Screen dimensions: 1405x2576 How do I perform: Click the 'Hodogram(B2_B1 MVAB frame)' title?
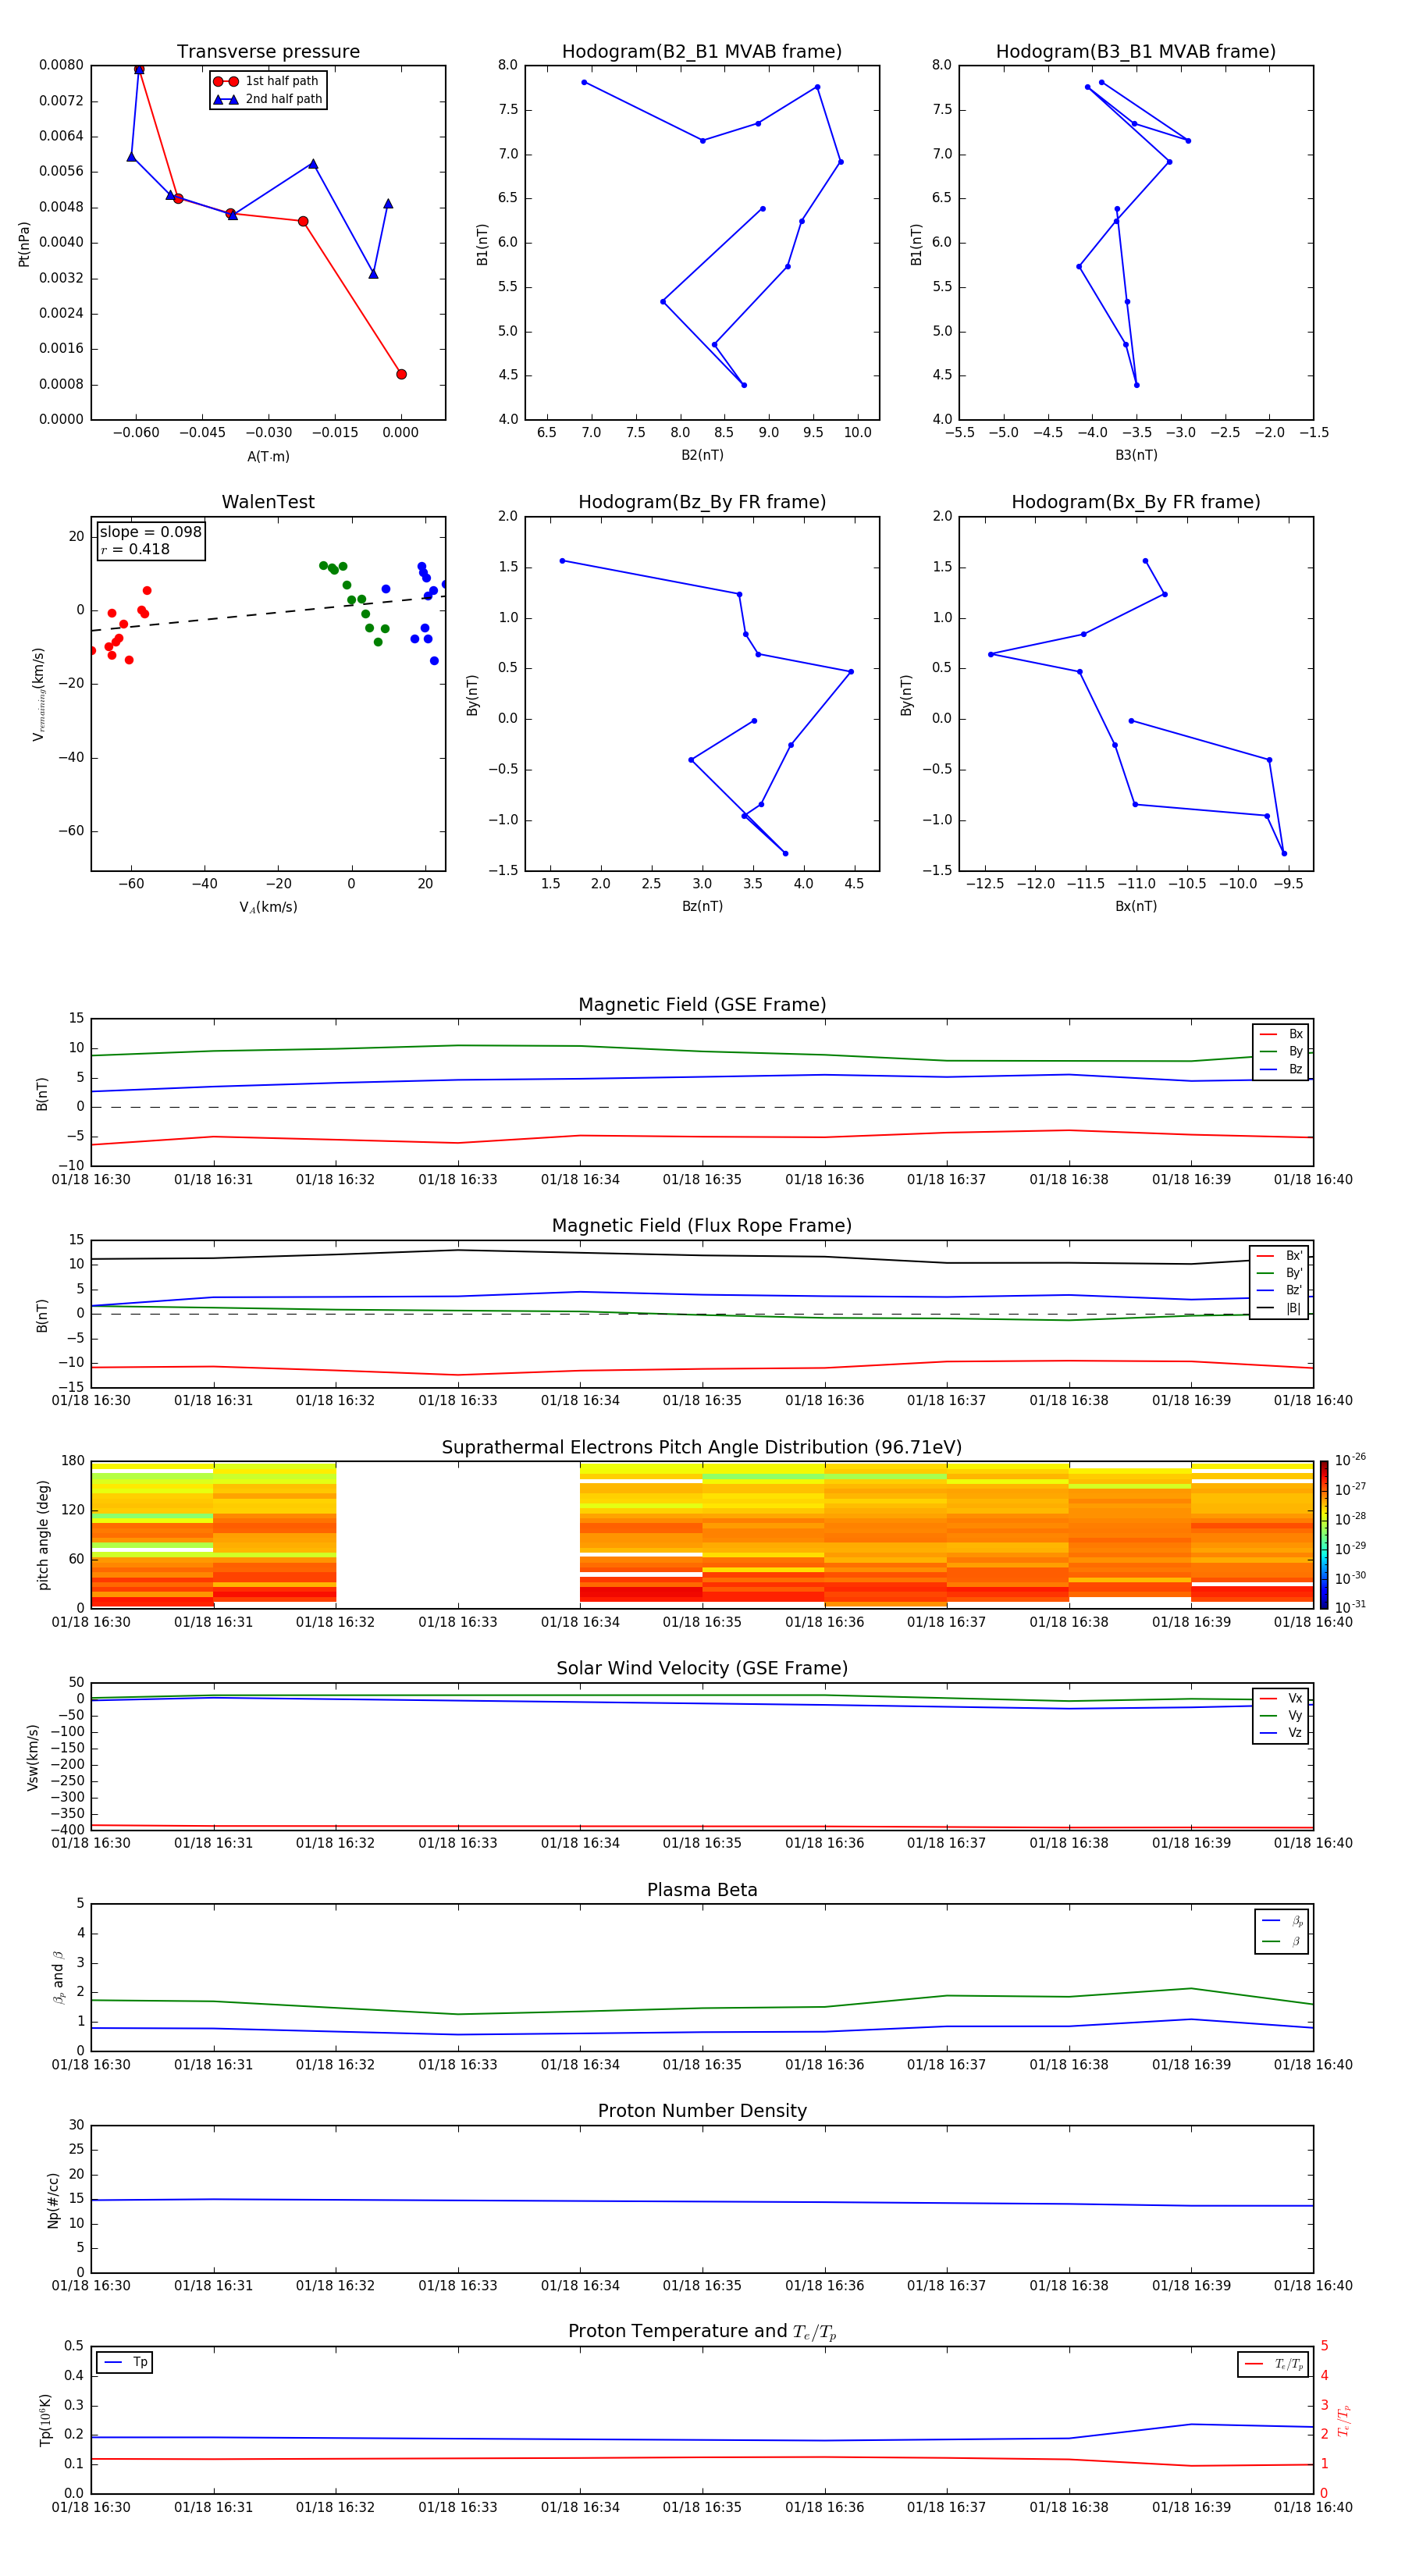pos(702,52)
